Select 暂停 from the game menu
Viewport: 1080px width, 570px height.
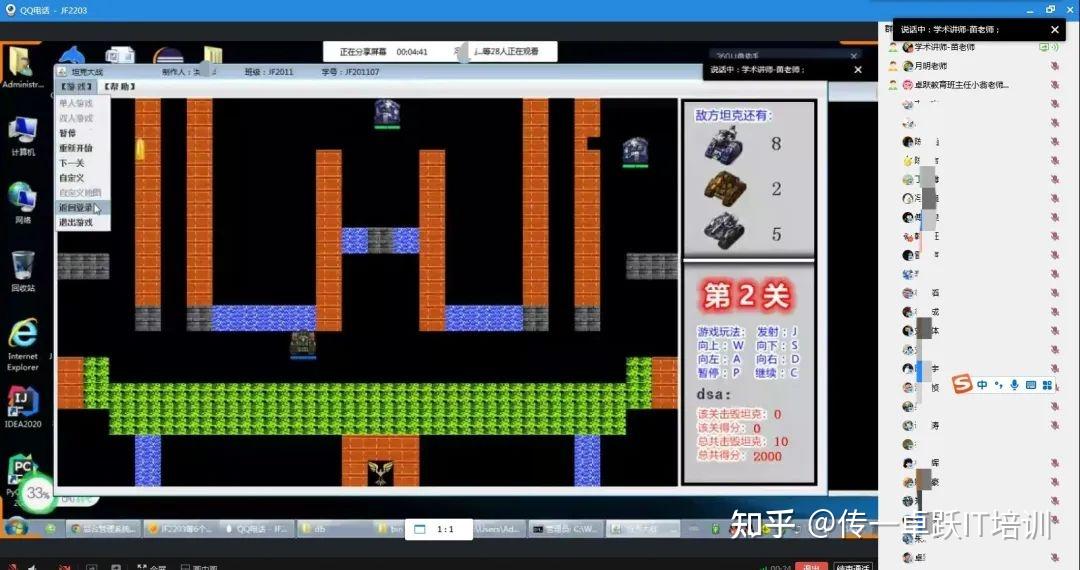[x=67, y=133]
